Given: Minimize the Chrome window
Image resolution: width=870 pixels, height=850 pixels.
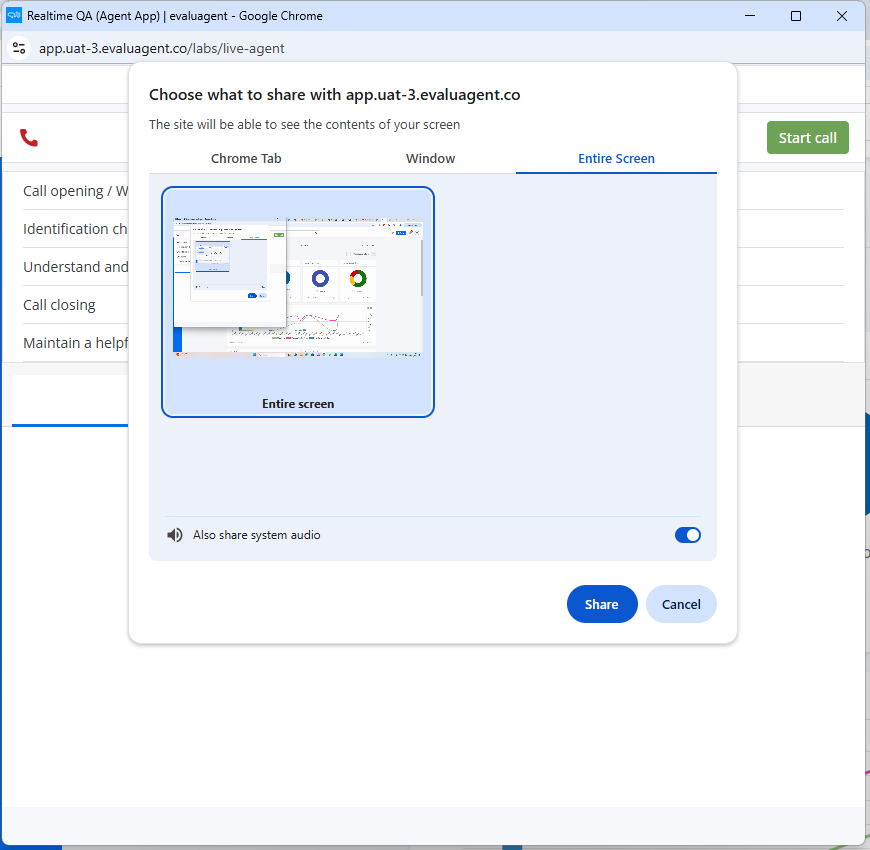Looking at the screenshot, I should 750,16.
